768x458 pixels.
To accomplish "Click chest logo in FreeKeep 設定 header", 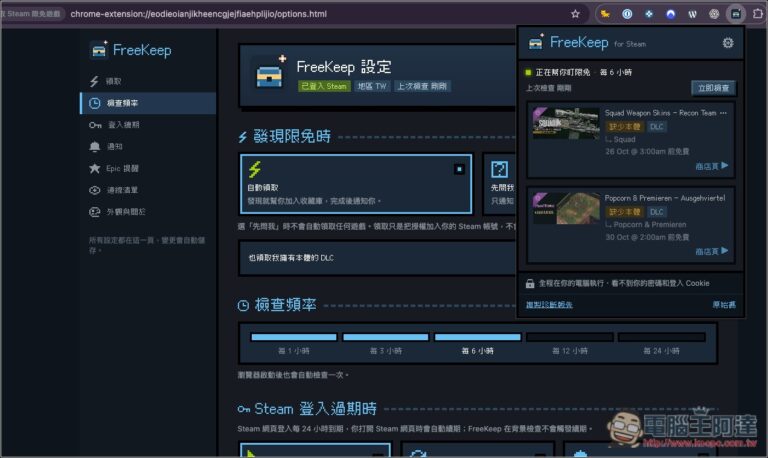I will 271,72.
